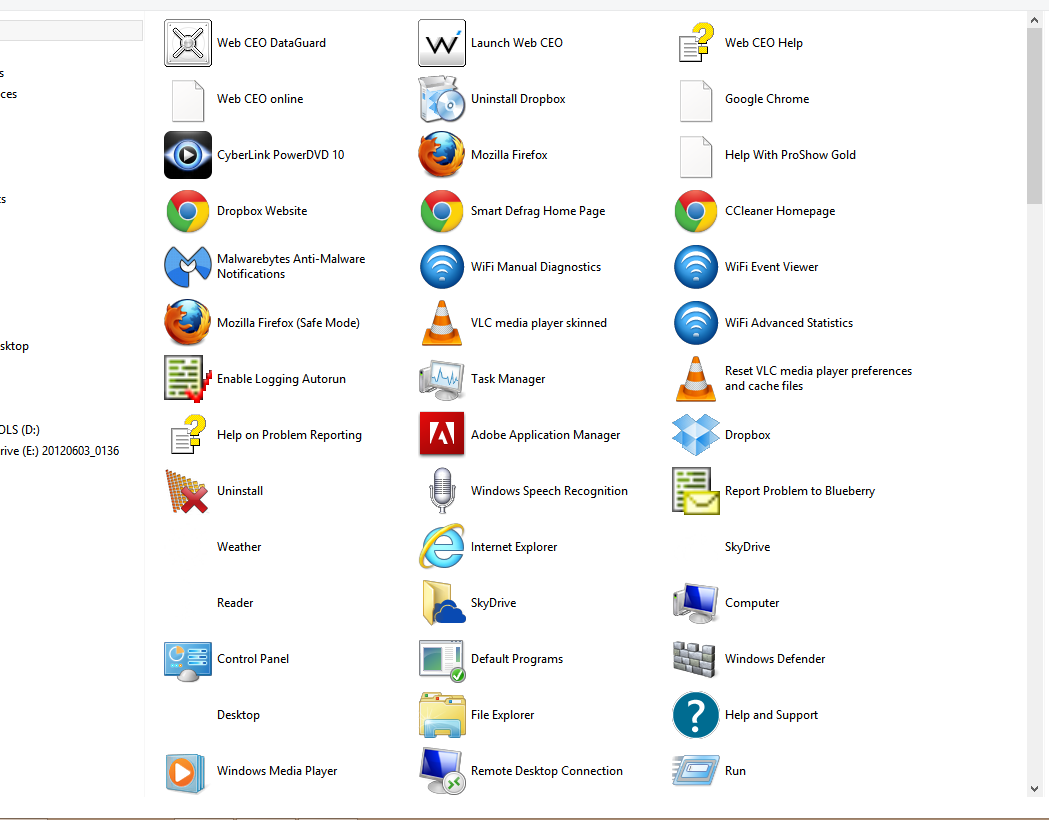Open the Dropbox box icon
Screen dimensions: 1049x820
(696, 435)
